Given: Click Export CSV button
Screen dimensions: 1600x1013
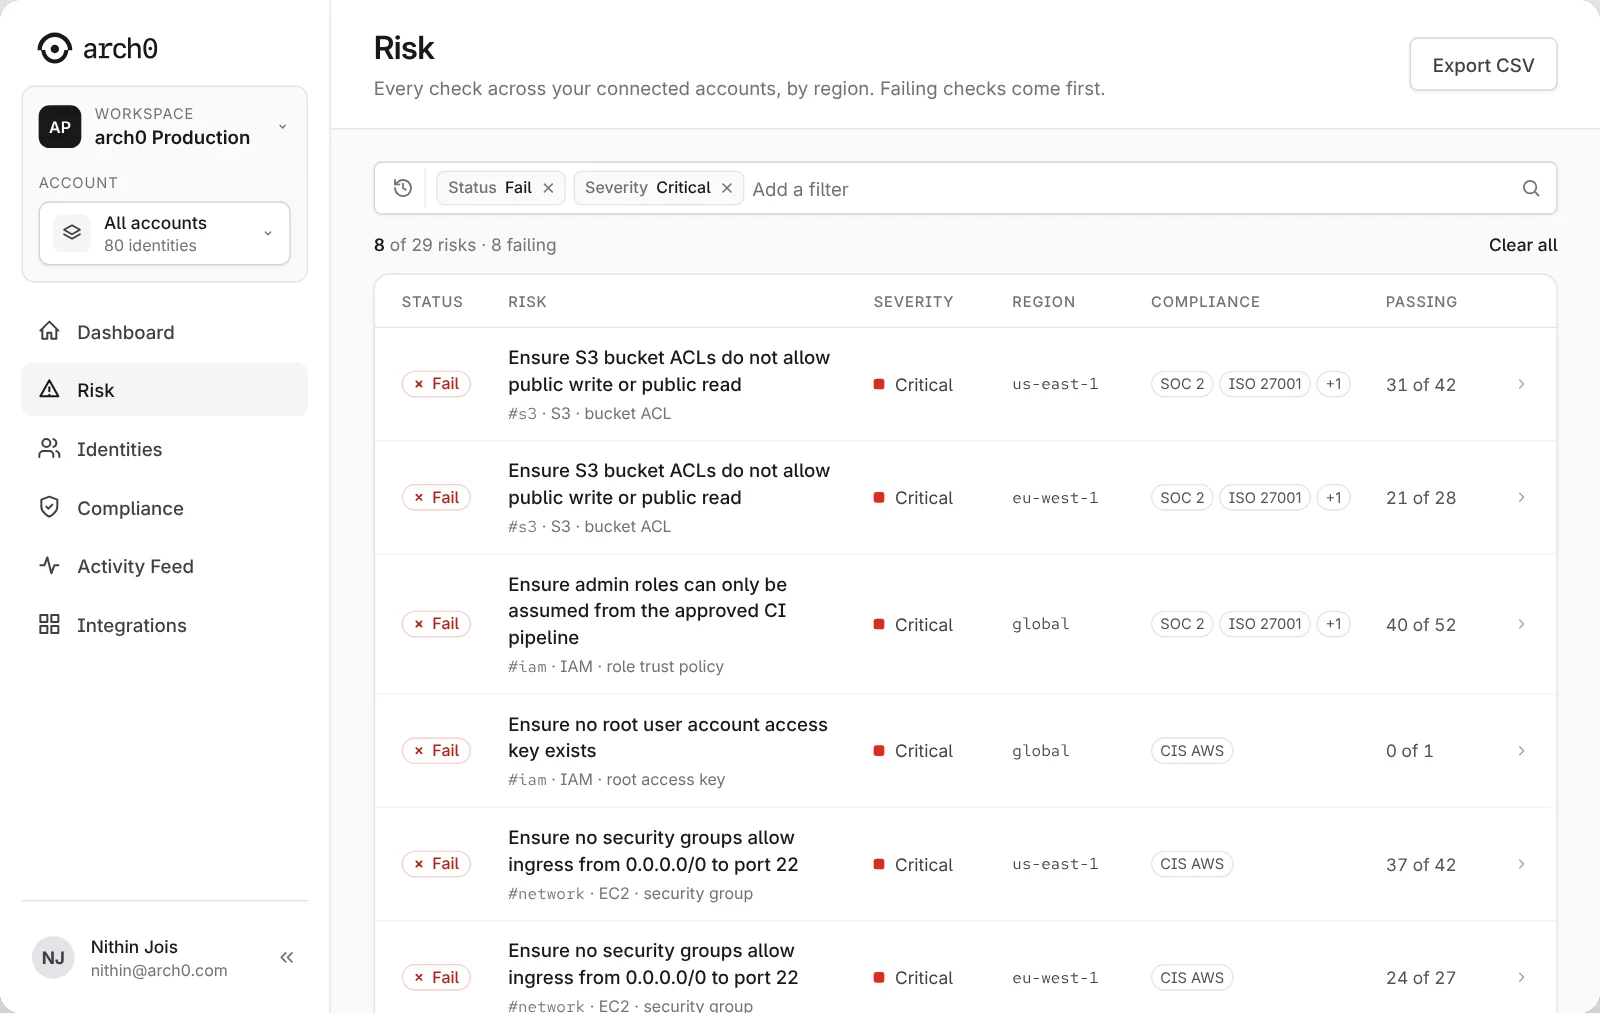Looking at the screenshot, I should point(1483,65).
